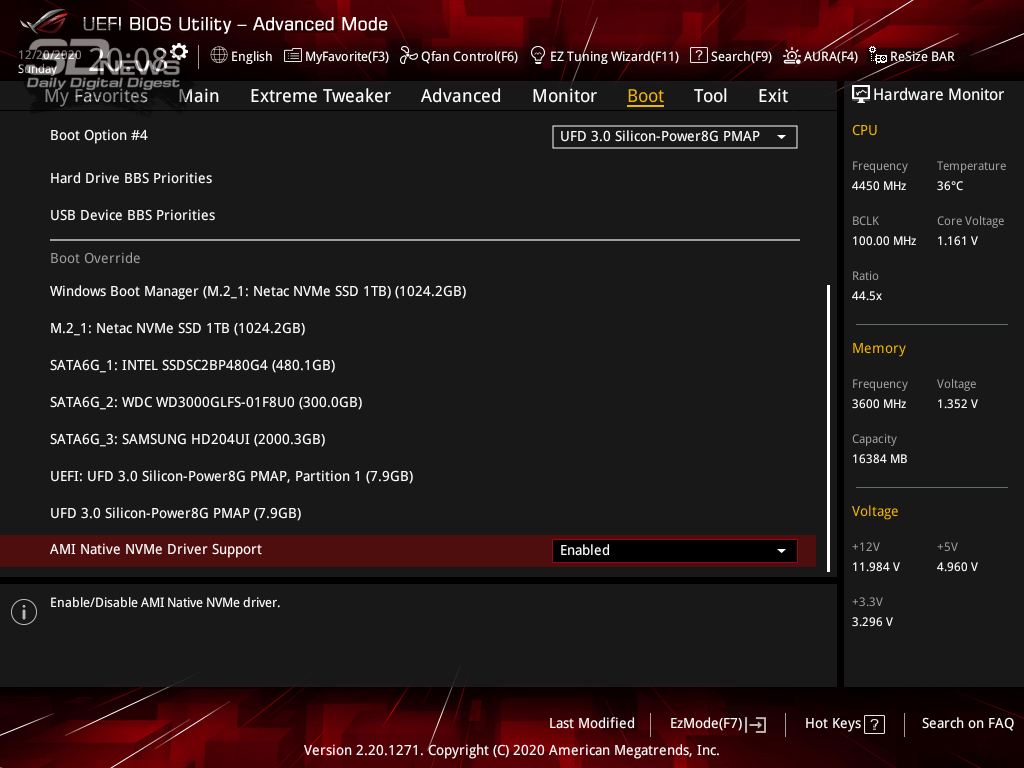Open Qfan Control fan icon

click(408, 56)
